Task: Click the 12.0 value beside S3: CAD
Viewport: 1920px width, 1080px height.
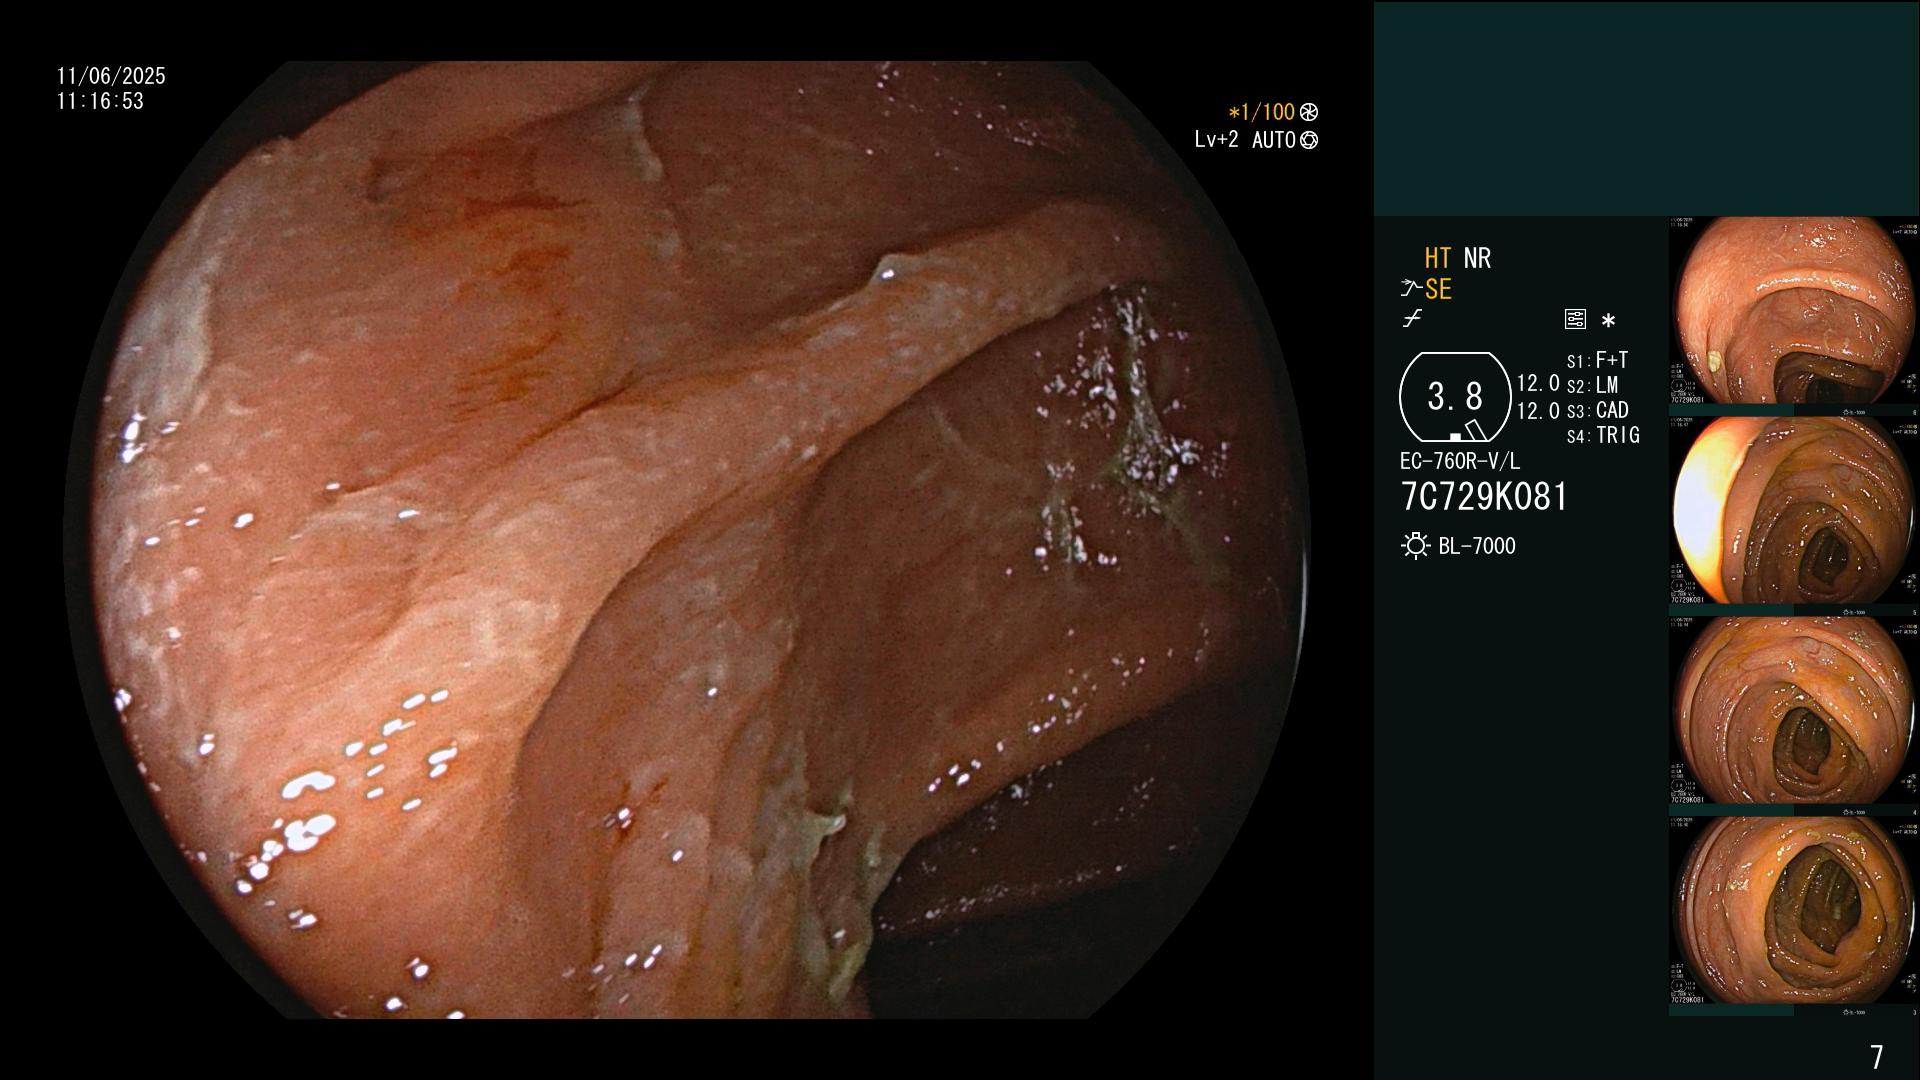Action: [1538, 410]
